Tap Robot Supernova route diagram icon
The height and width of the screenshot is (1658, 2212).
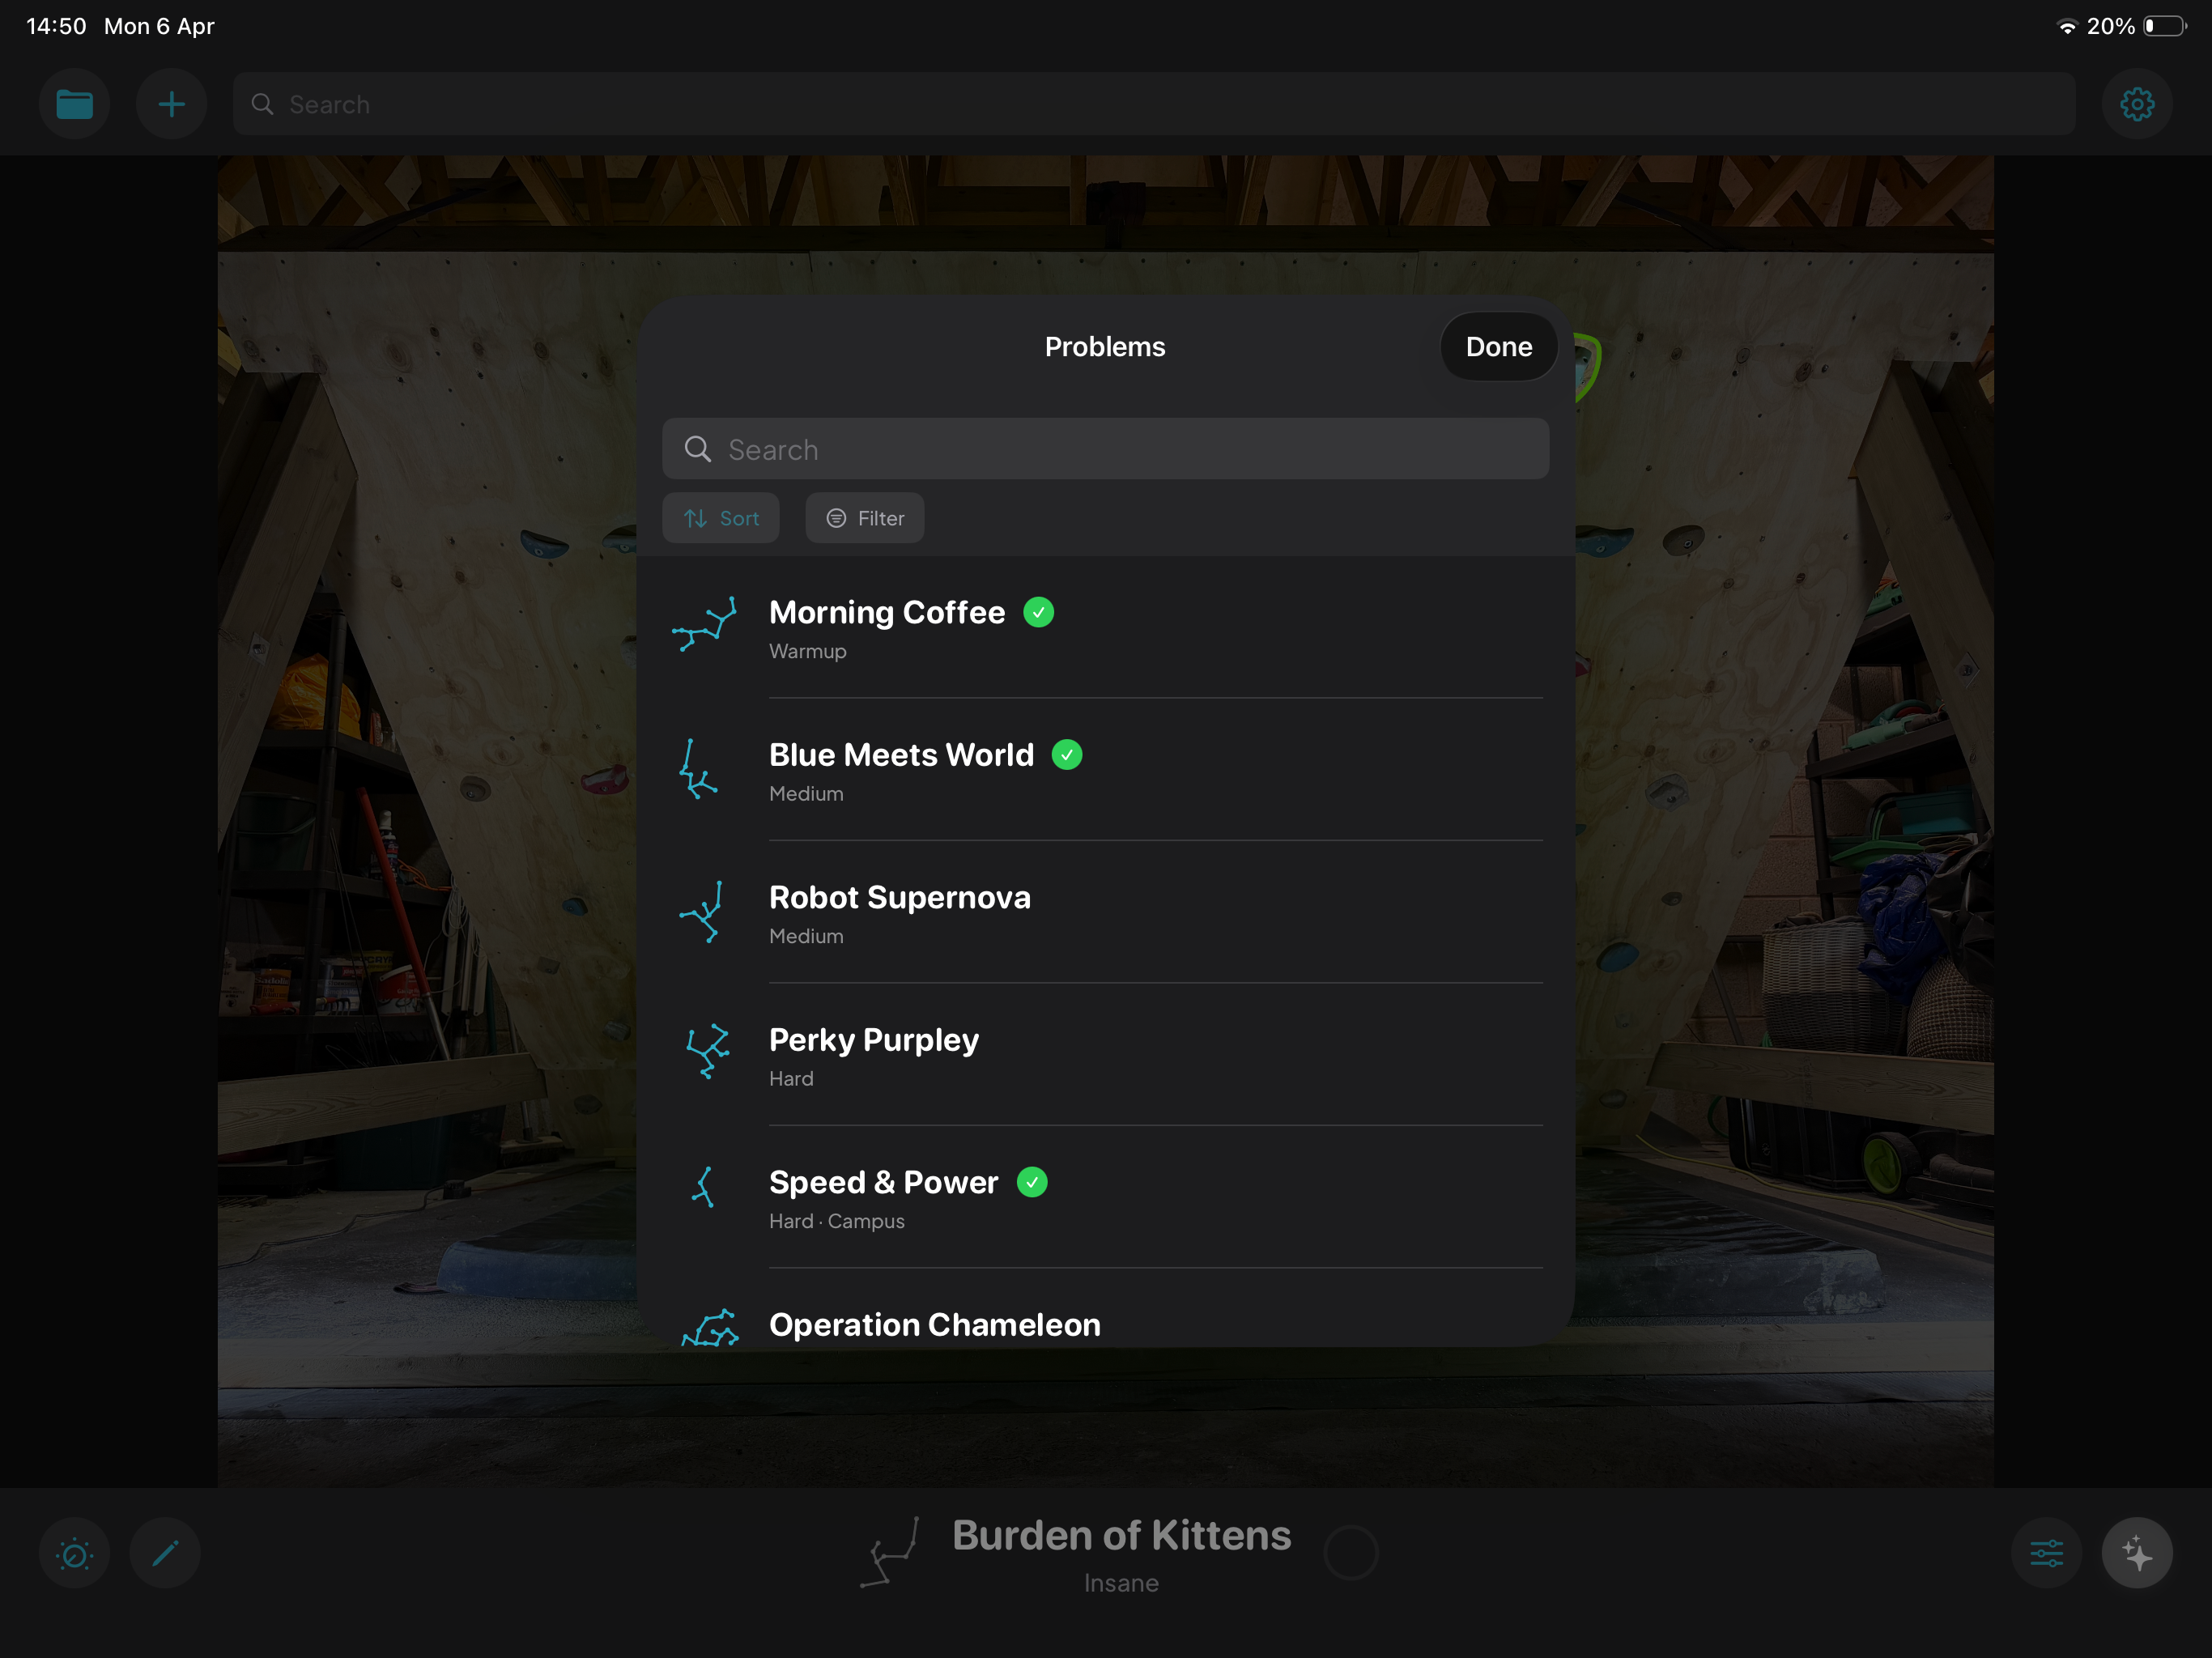702,912
